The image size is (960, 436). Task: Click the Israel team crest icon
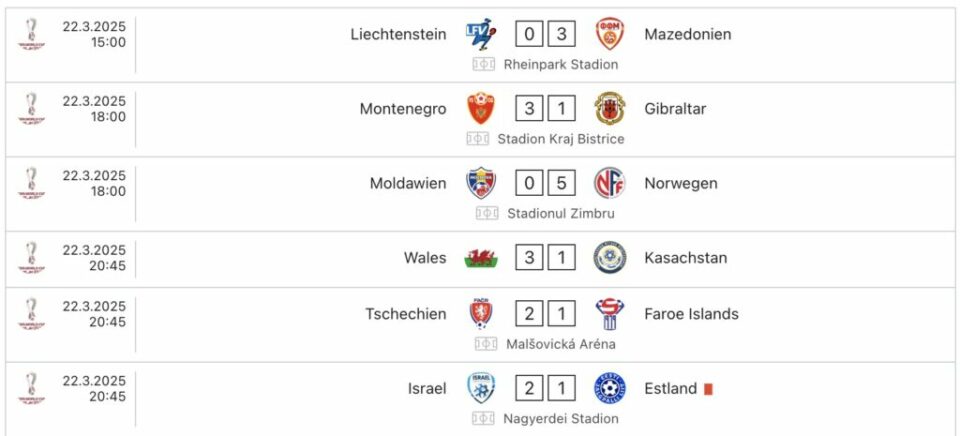click(481, 388)
